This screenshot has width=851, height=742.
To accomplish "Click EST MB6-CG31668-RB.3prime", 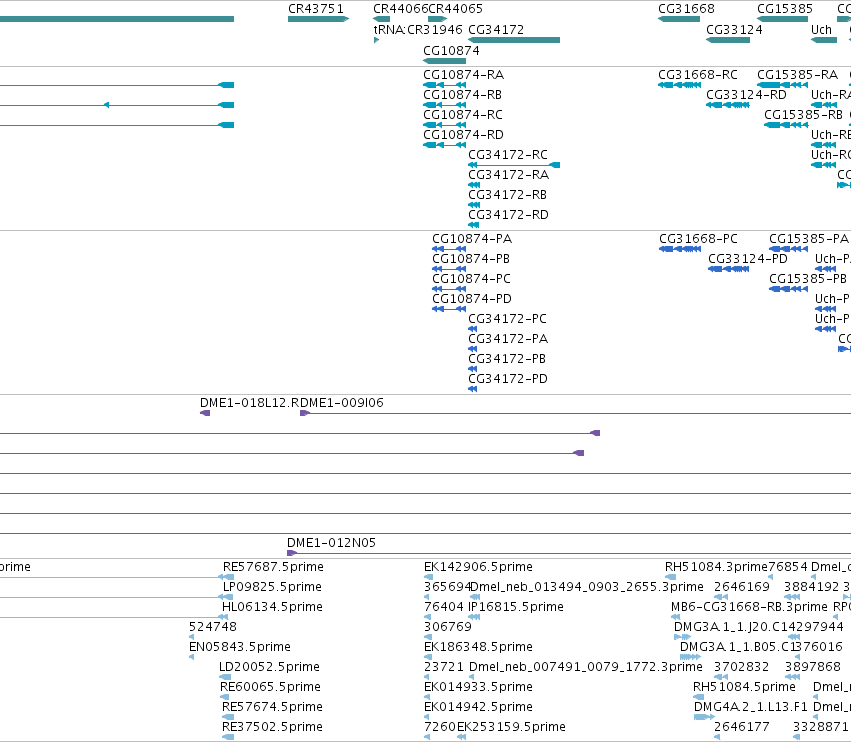I will 749,607.
